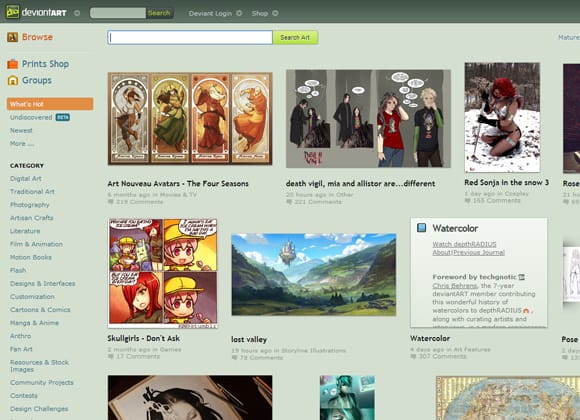Open 219 Comments on Art Nouveau Avatars

[x=135, y=202]
